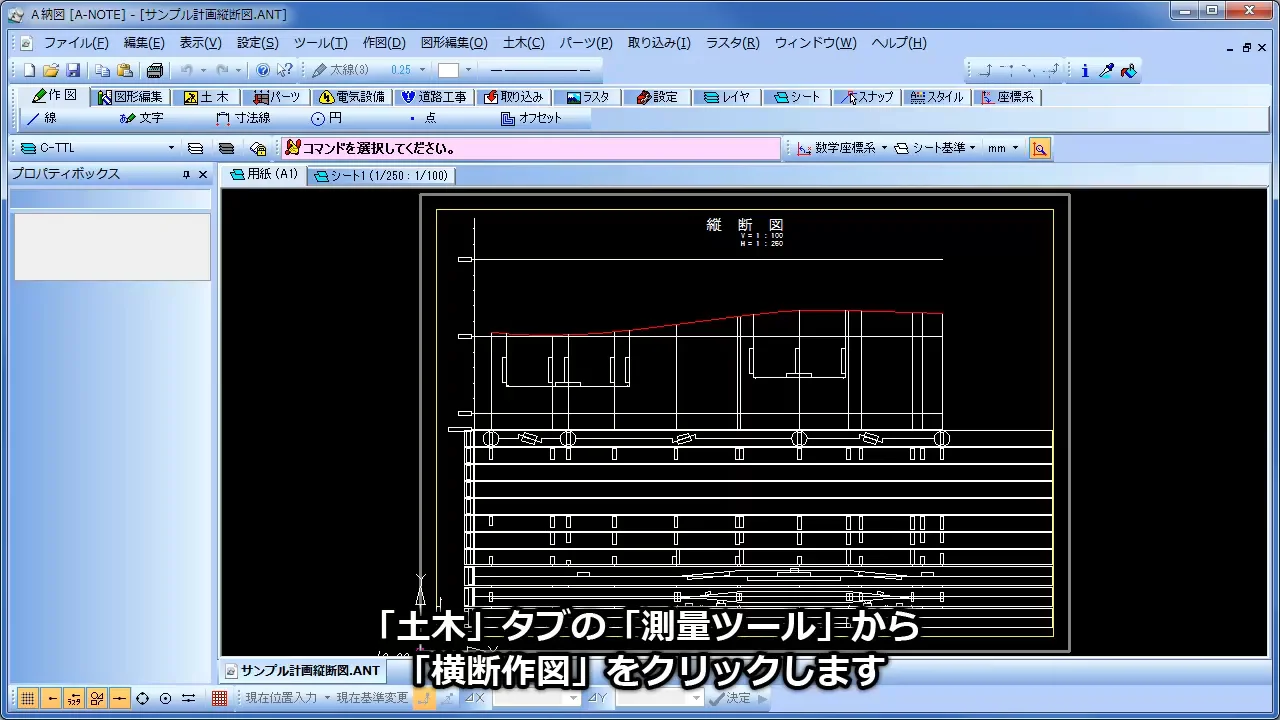Image resolution: width=1280 pixels, height=720 pixels.
Task: Toggle the left-arrow snap button in status bar
Action: point(51,698)
